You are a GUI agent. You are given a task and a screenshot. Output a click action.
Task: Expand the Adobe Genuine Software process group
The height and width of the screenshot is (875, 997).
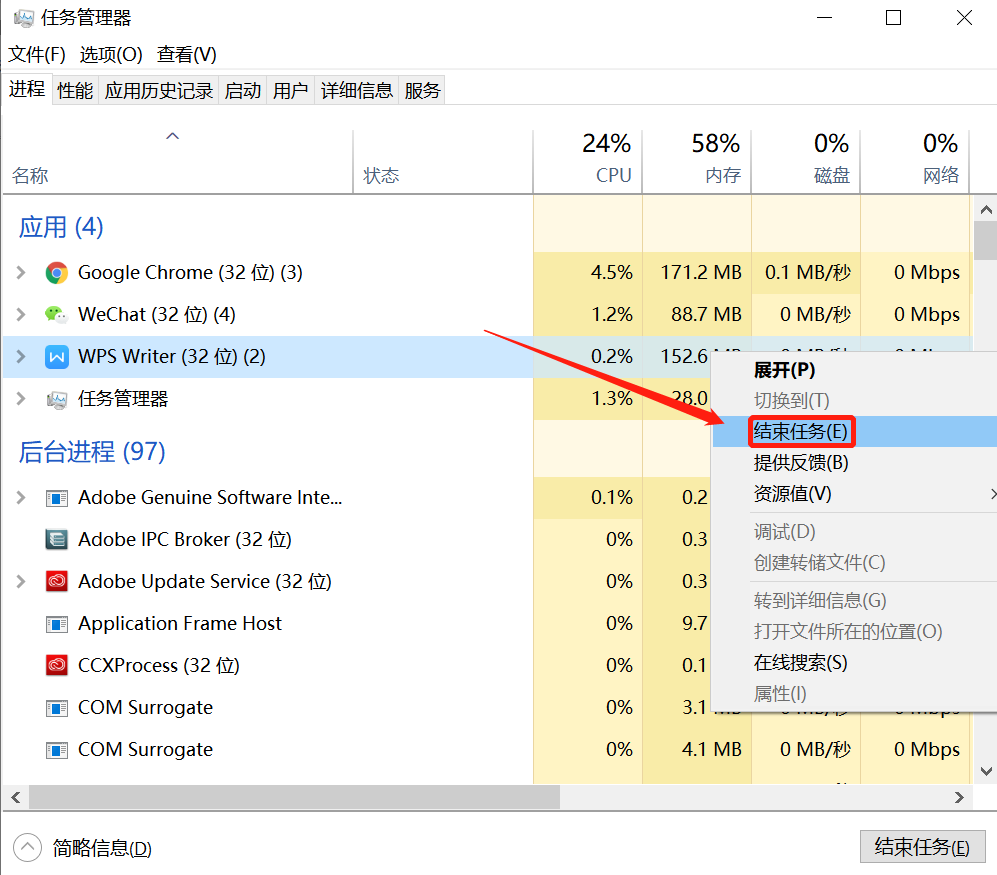[x=21, y=498]
